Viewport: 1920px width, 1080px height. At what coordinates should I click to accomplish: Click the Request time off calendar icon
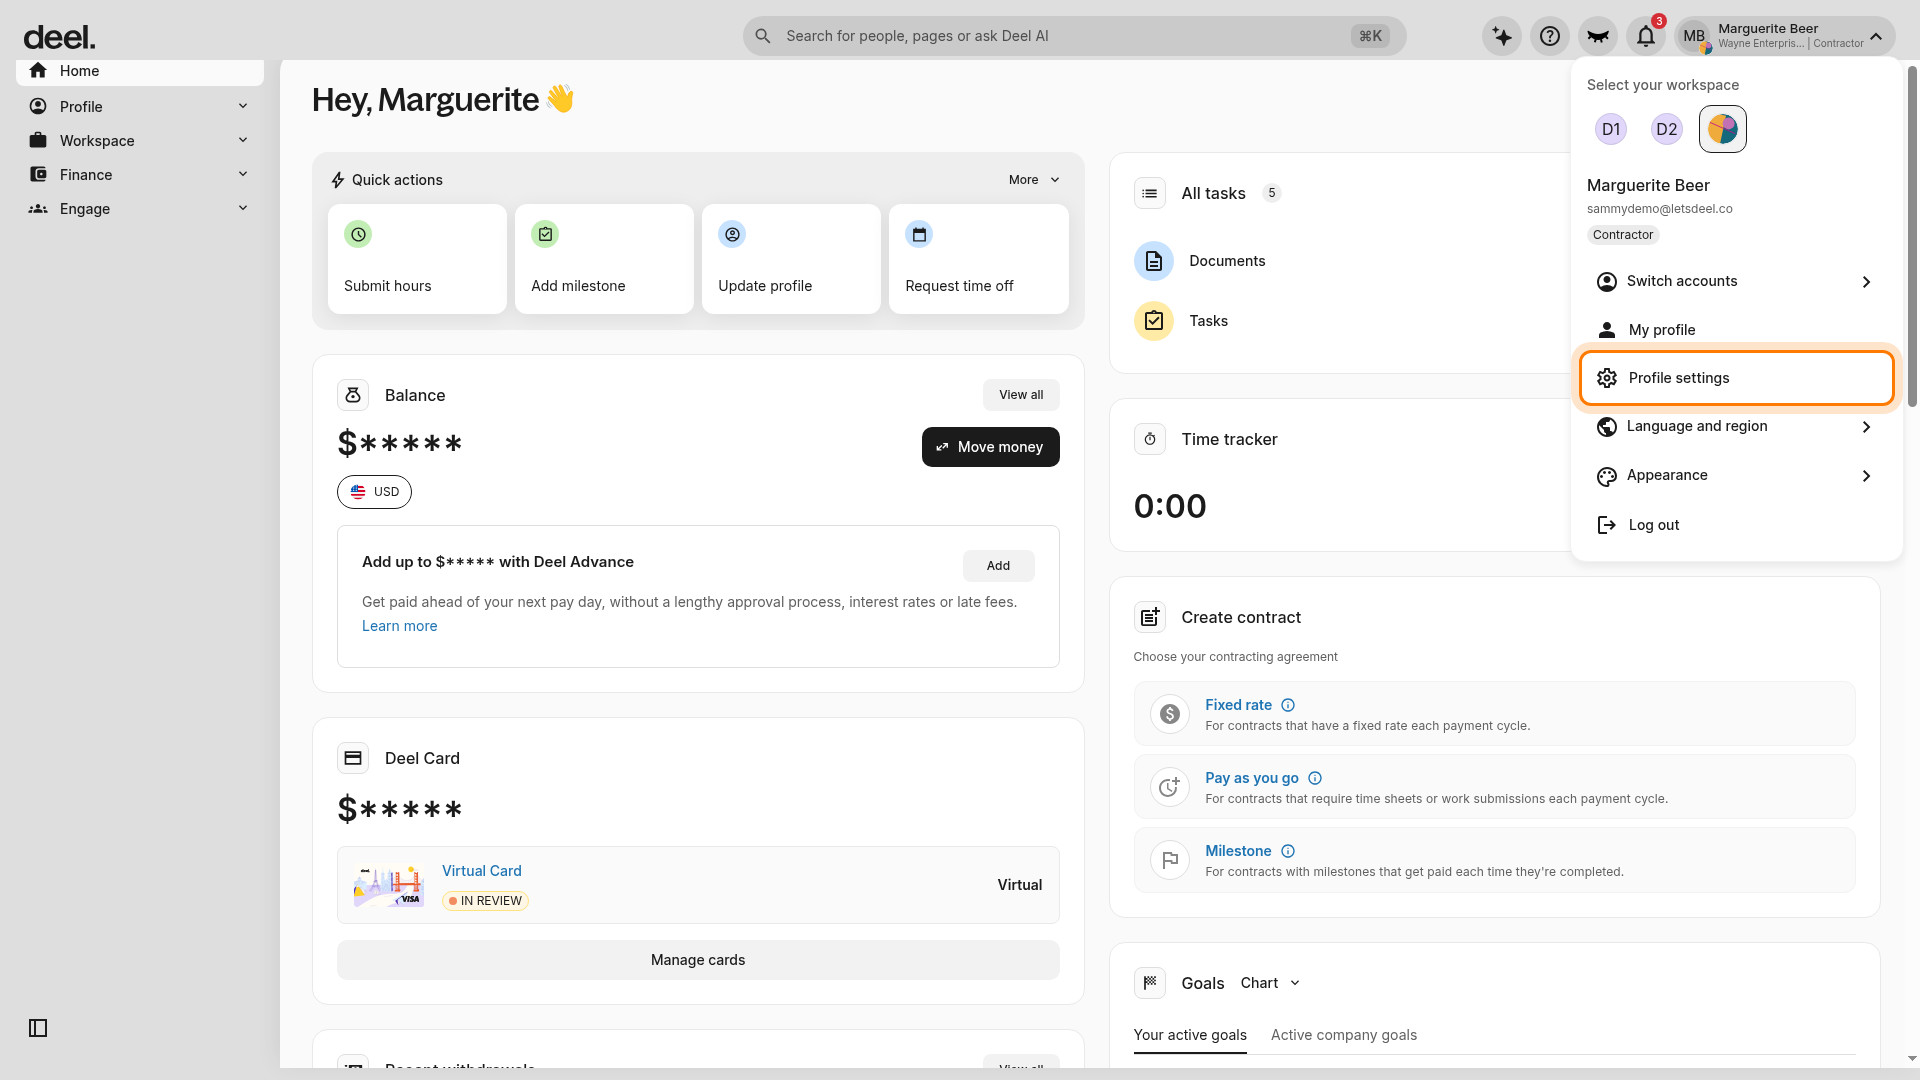(x=919, y=234)
